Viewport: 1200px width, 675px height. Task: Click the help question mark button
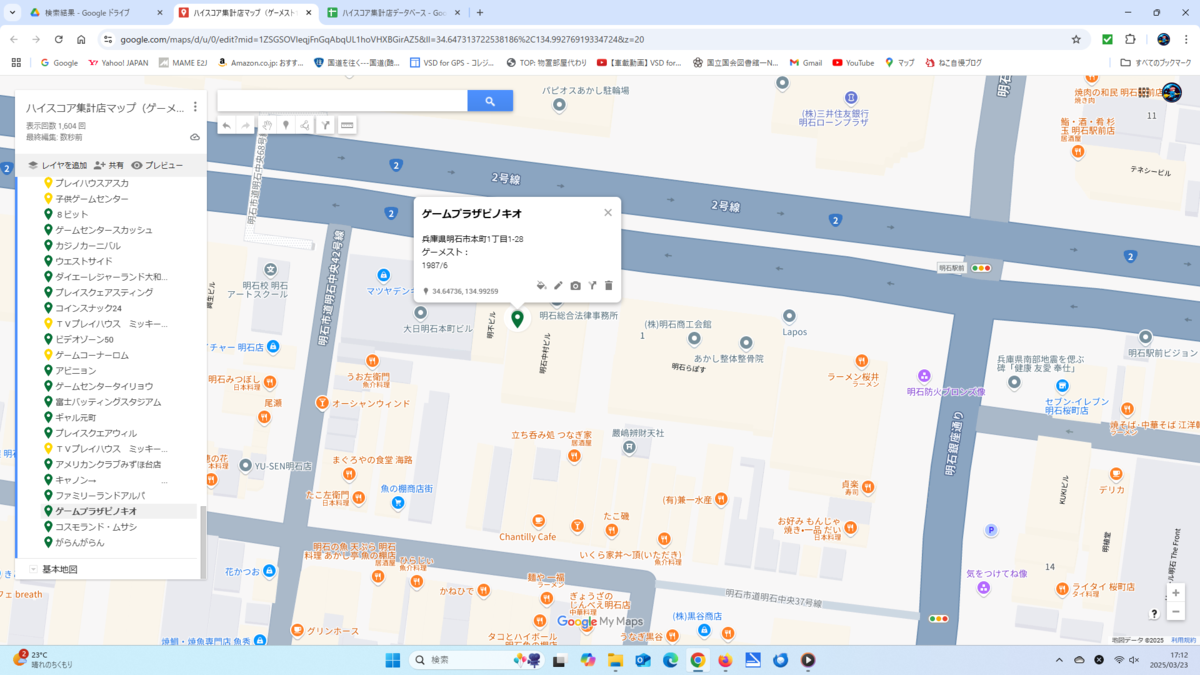pos(1154,614)
